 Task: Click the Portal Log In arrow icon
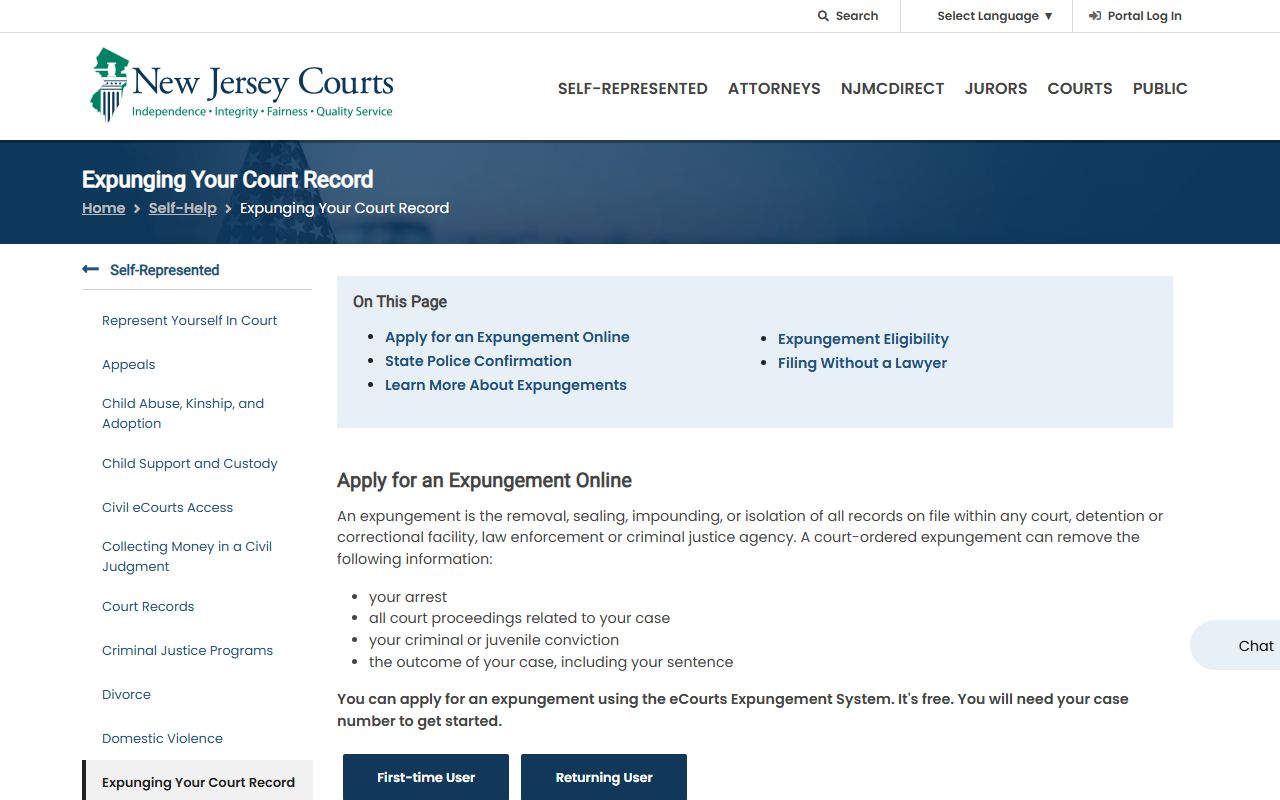(x=1095, y=16)
